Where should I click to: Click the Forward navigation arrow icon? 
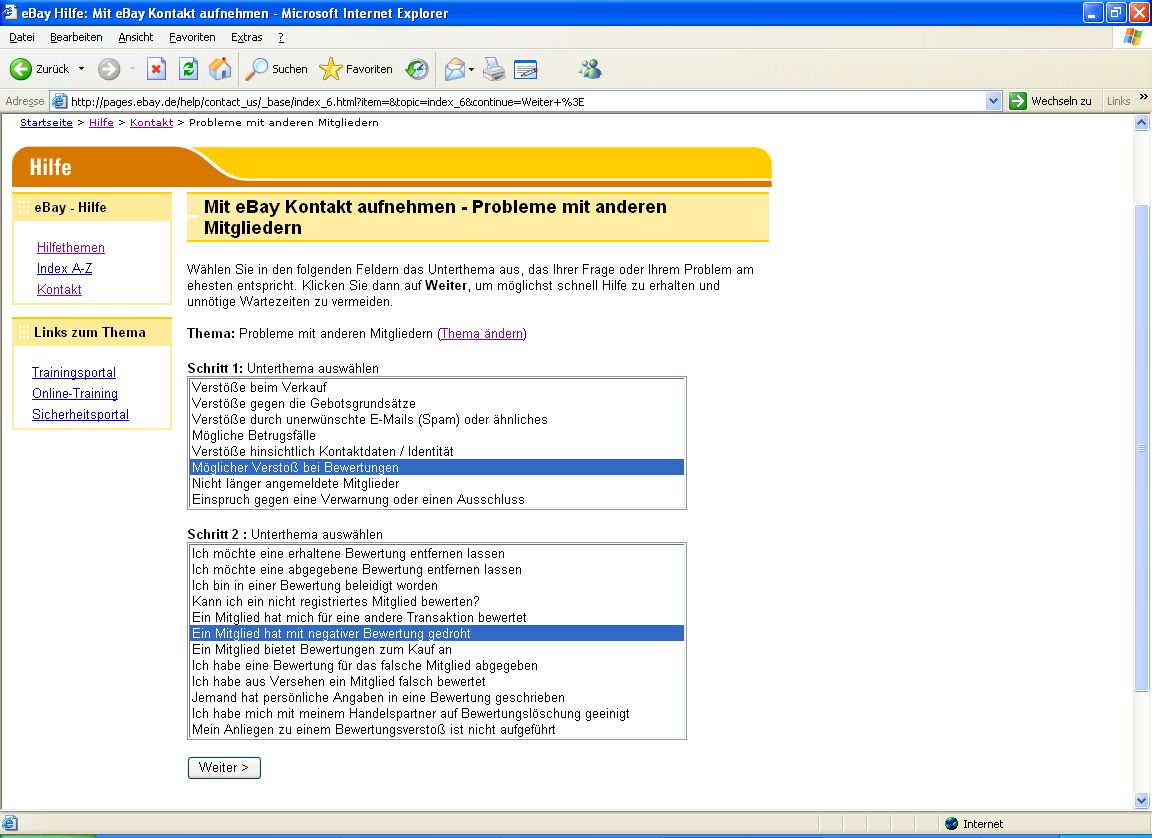[x=109, y=69]
